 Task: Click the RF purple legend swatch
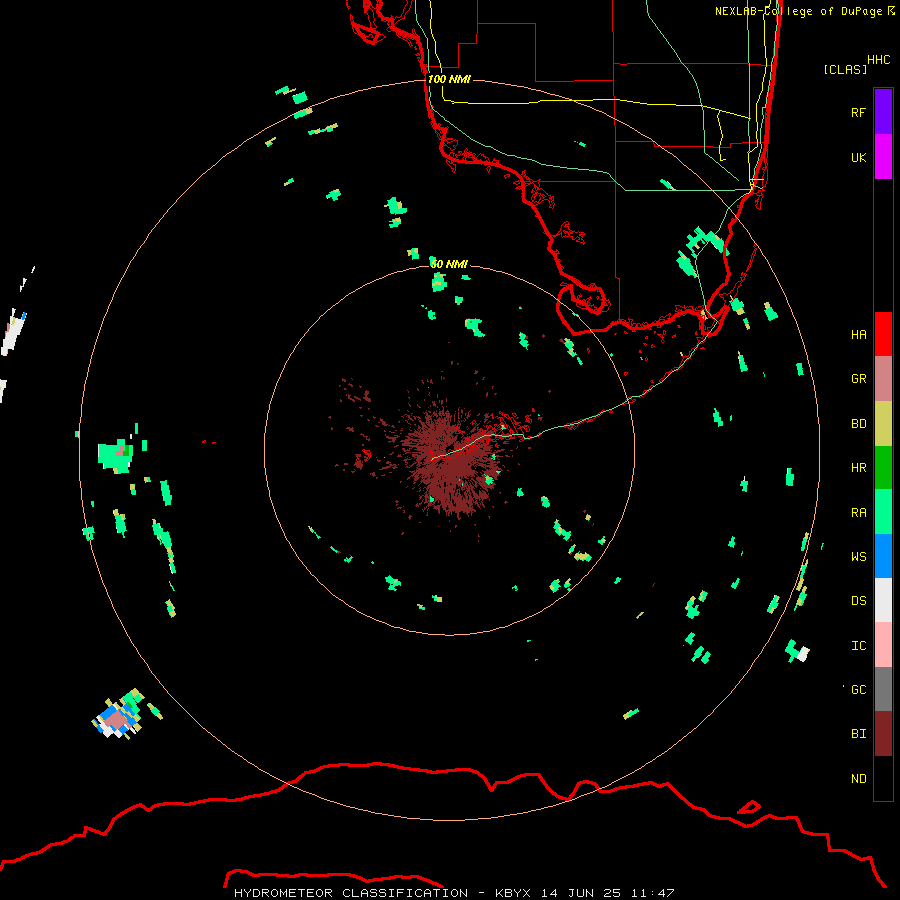883,112
